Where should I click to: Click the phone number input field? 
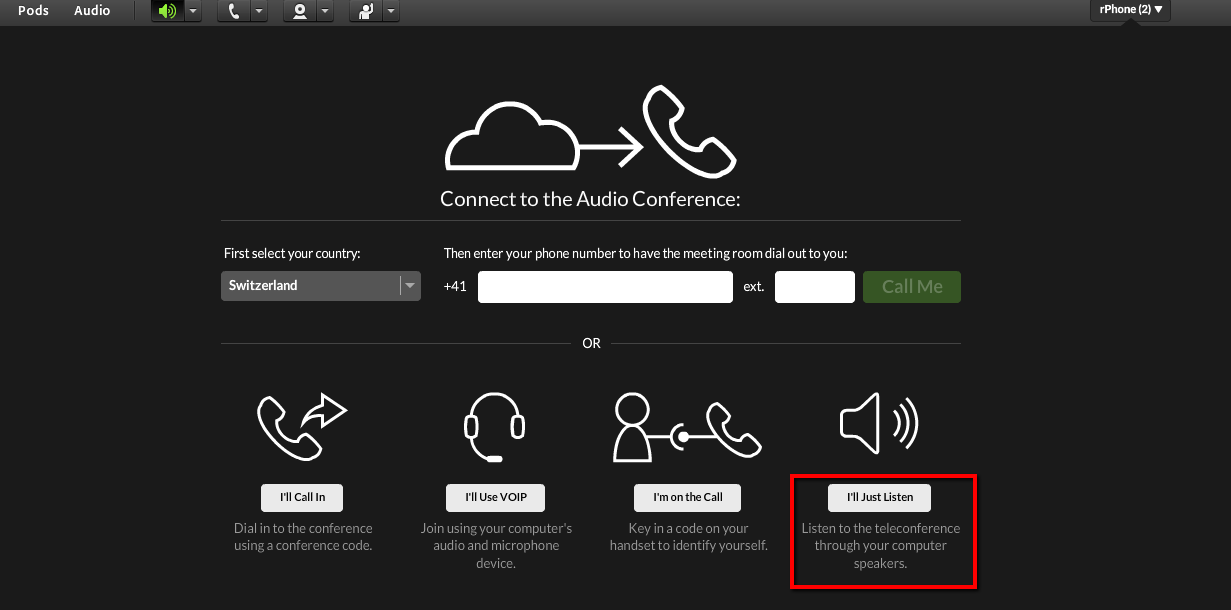tap(605, 287)
